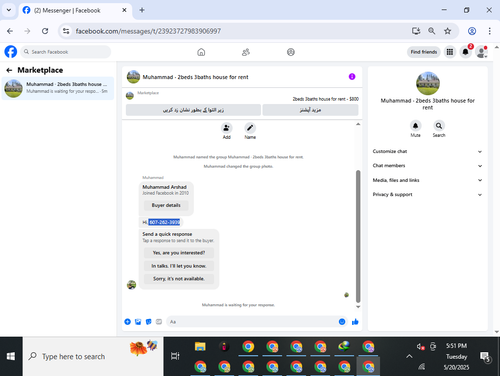The image size is (500, 376).
Task: Click the Search Facebook input field
Action: coord(66,52)
